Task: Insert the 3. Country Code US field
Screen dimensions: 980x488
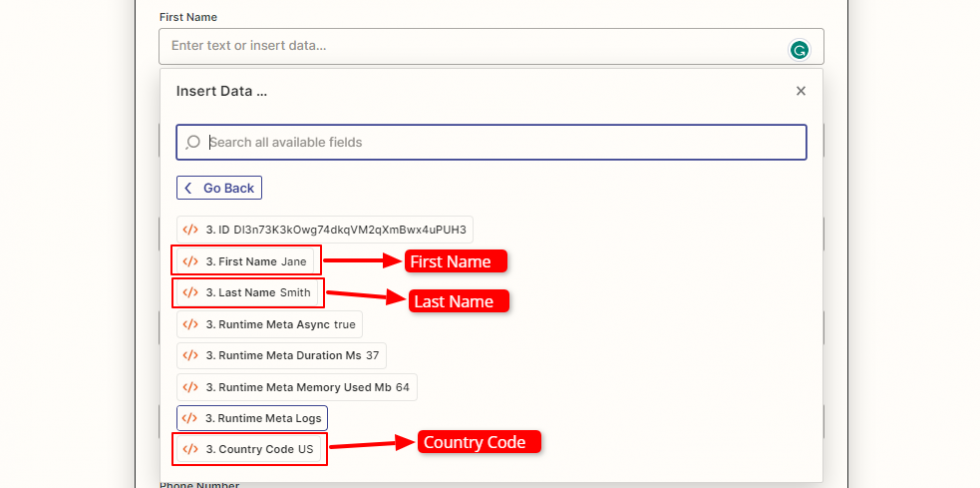Action: 249,449
